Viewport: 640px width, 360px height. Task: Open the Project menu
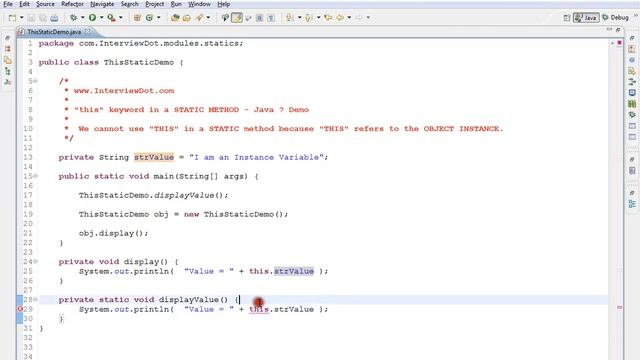point(155,4)
